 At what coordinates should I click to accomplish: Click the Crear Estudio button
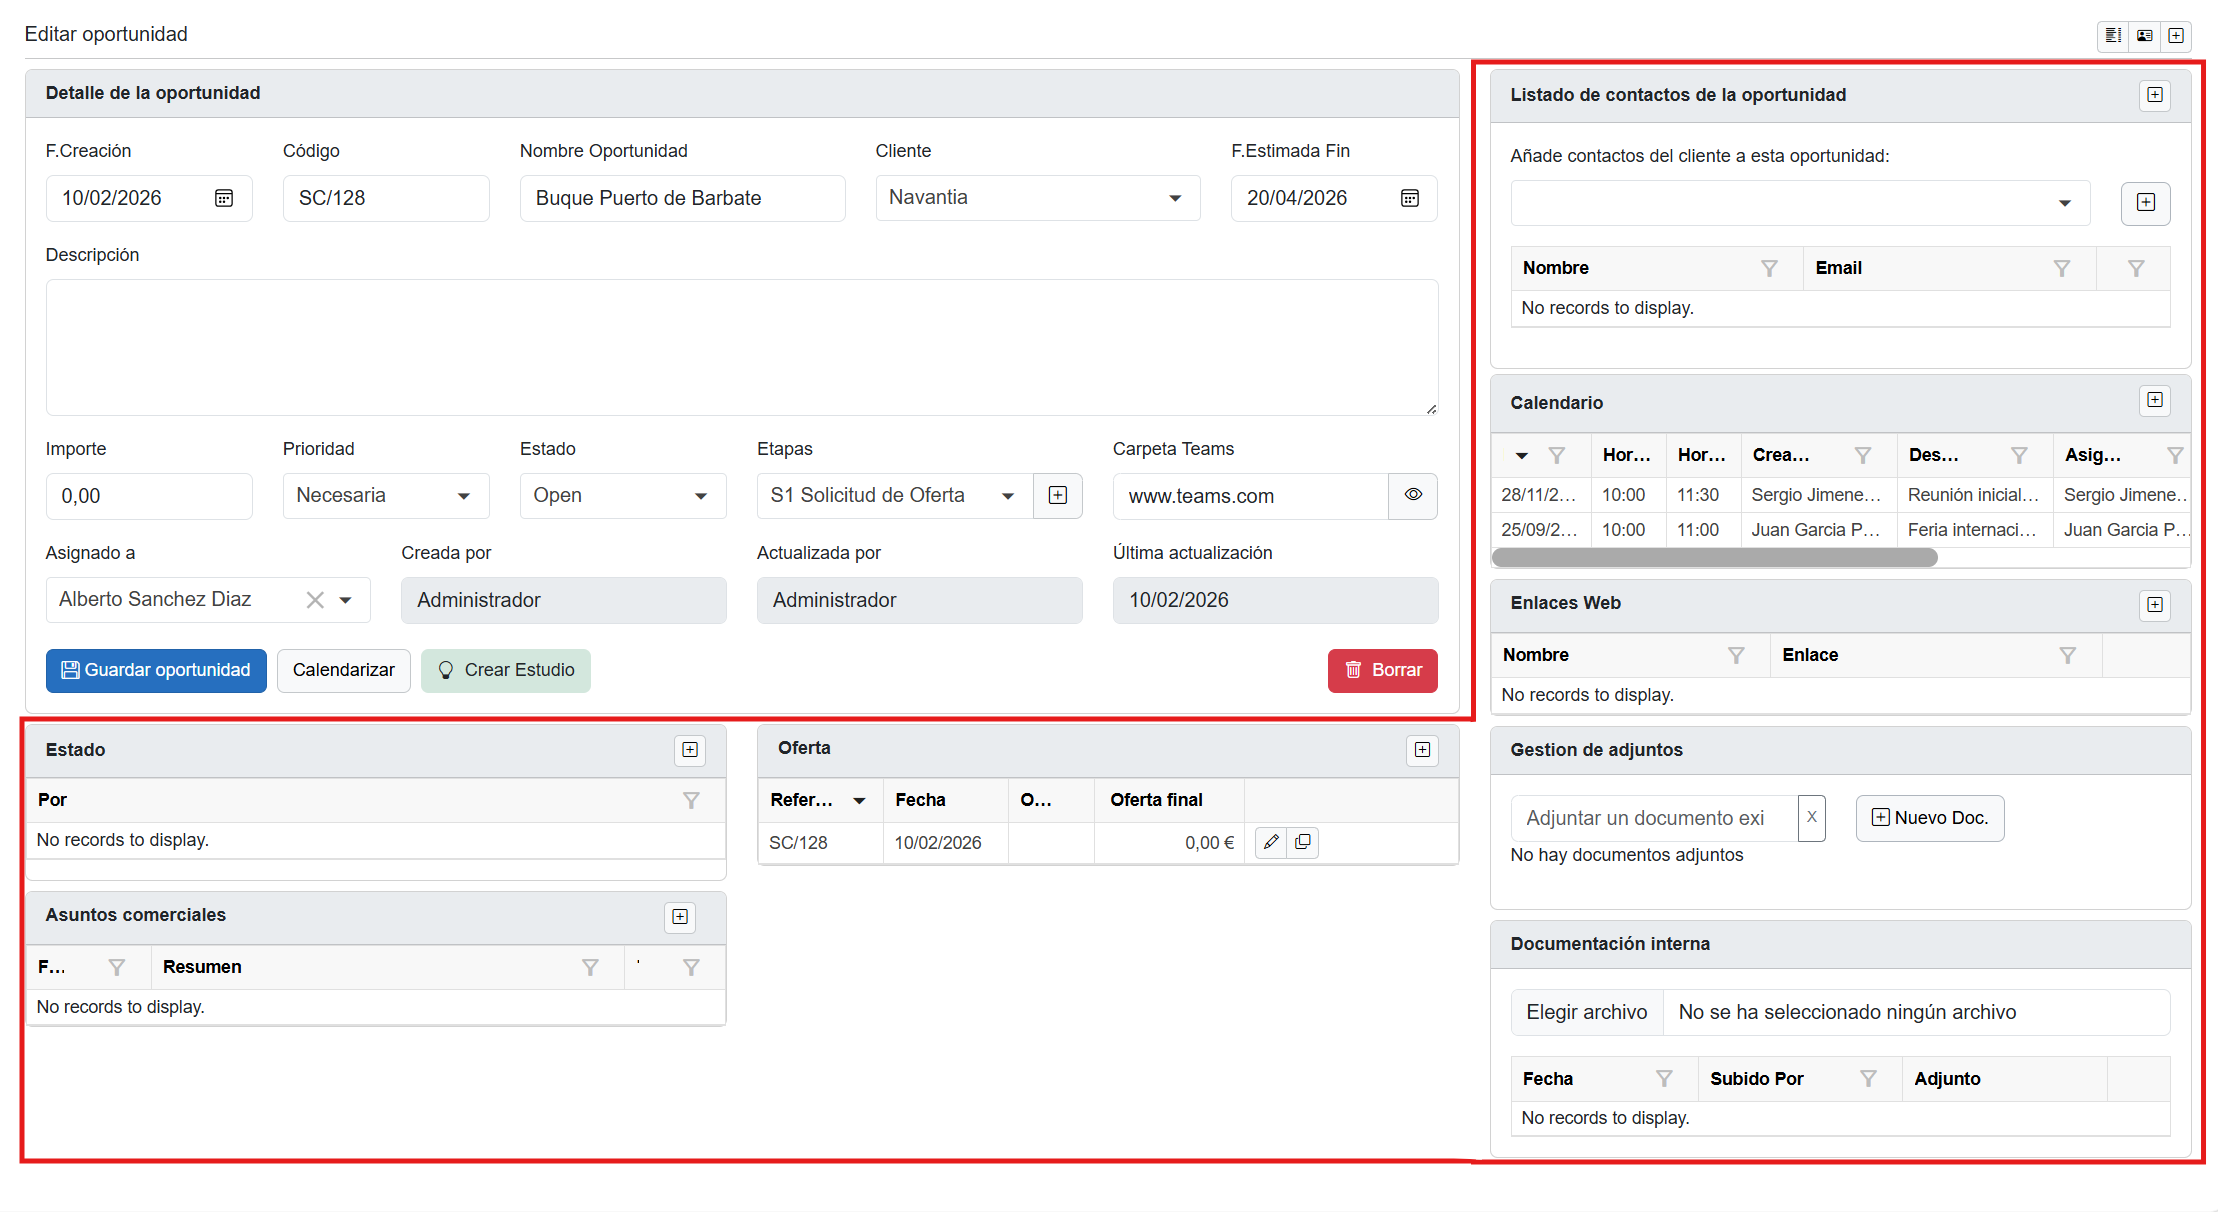(505, 670)
